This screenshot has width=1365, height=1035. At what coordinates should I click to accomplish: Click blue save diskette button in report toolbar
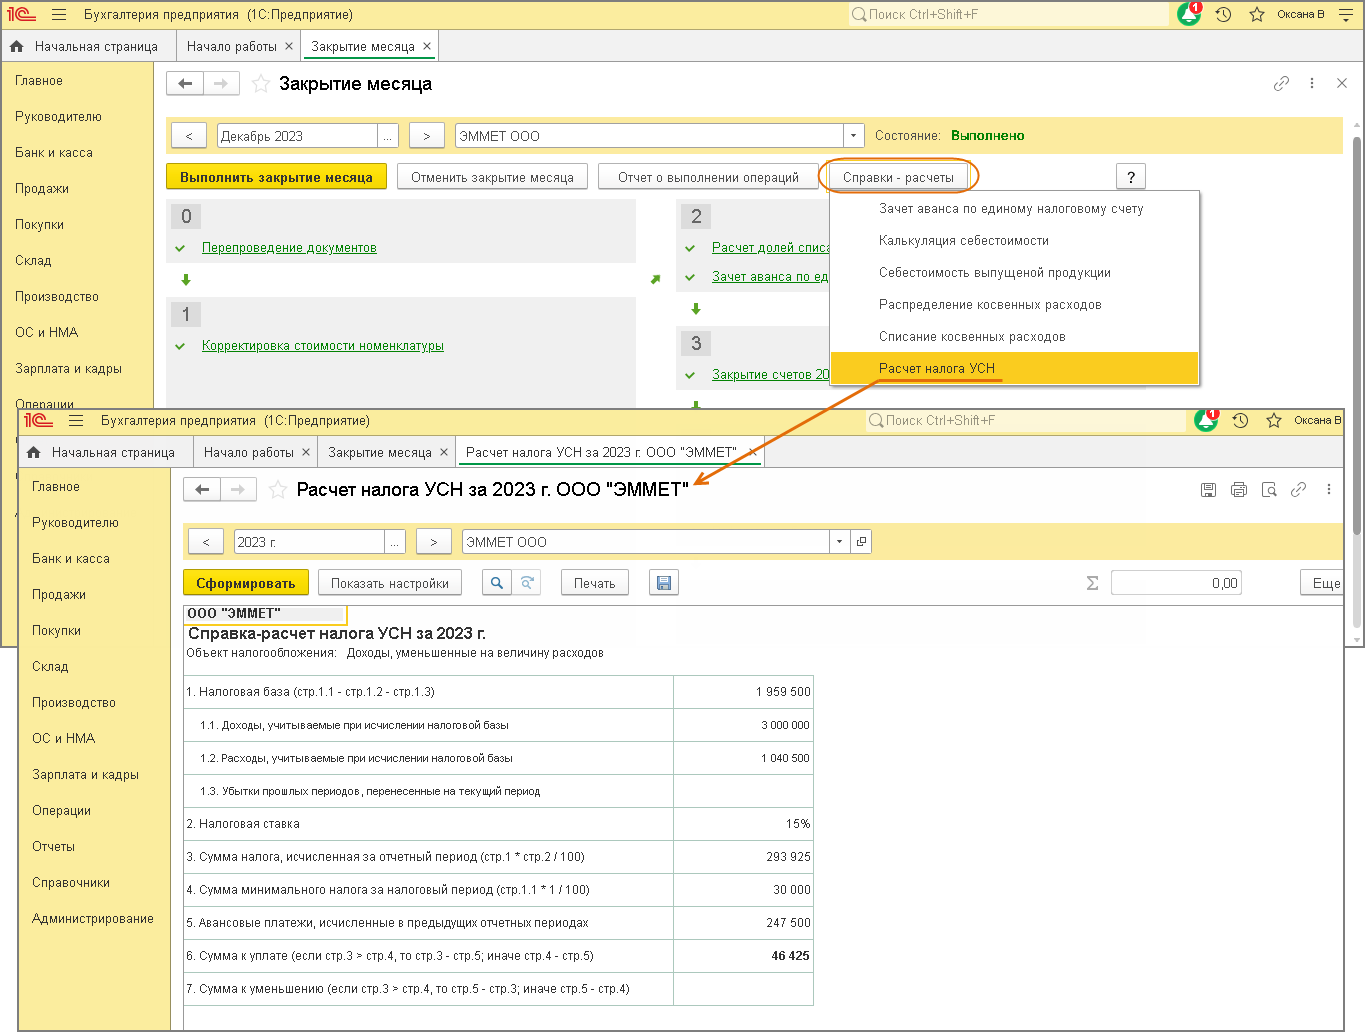[x=664, y=583]
